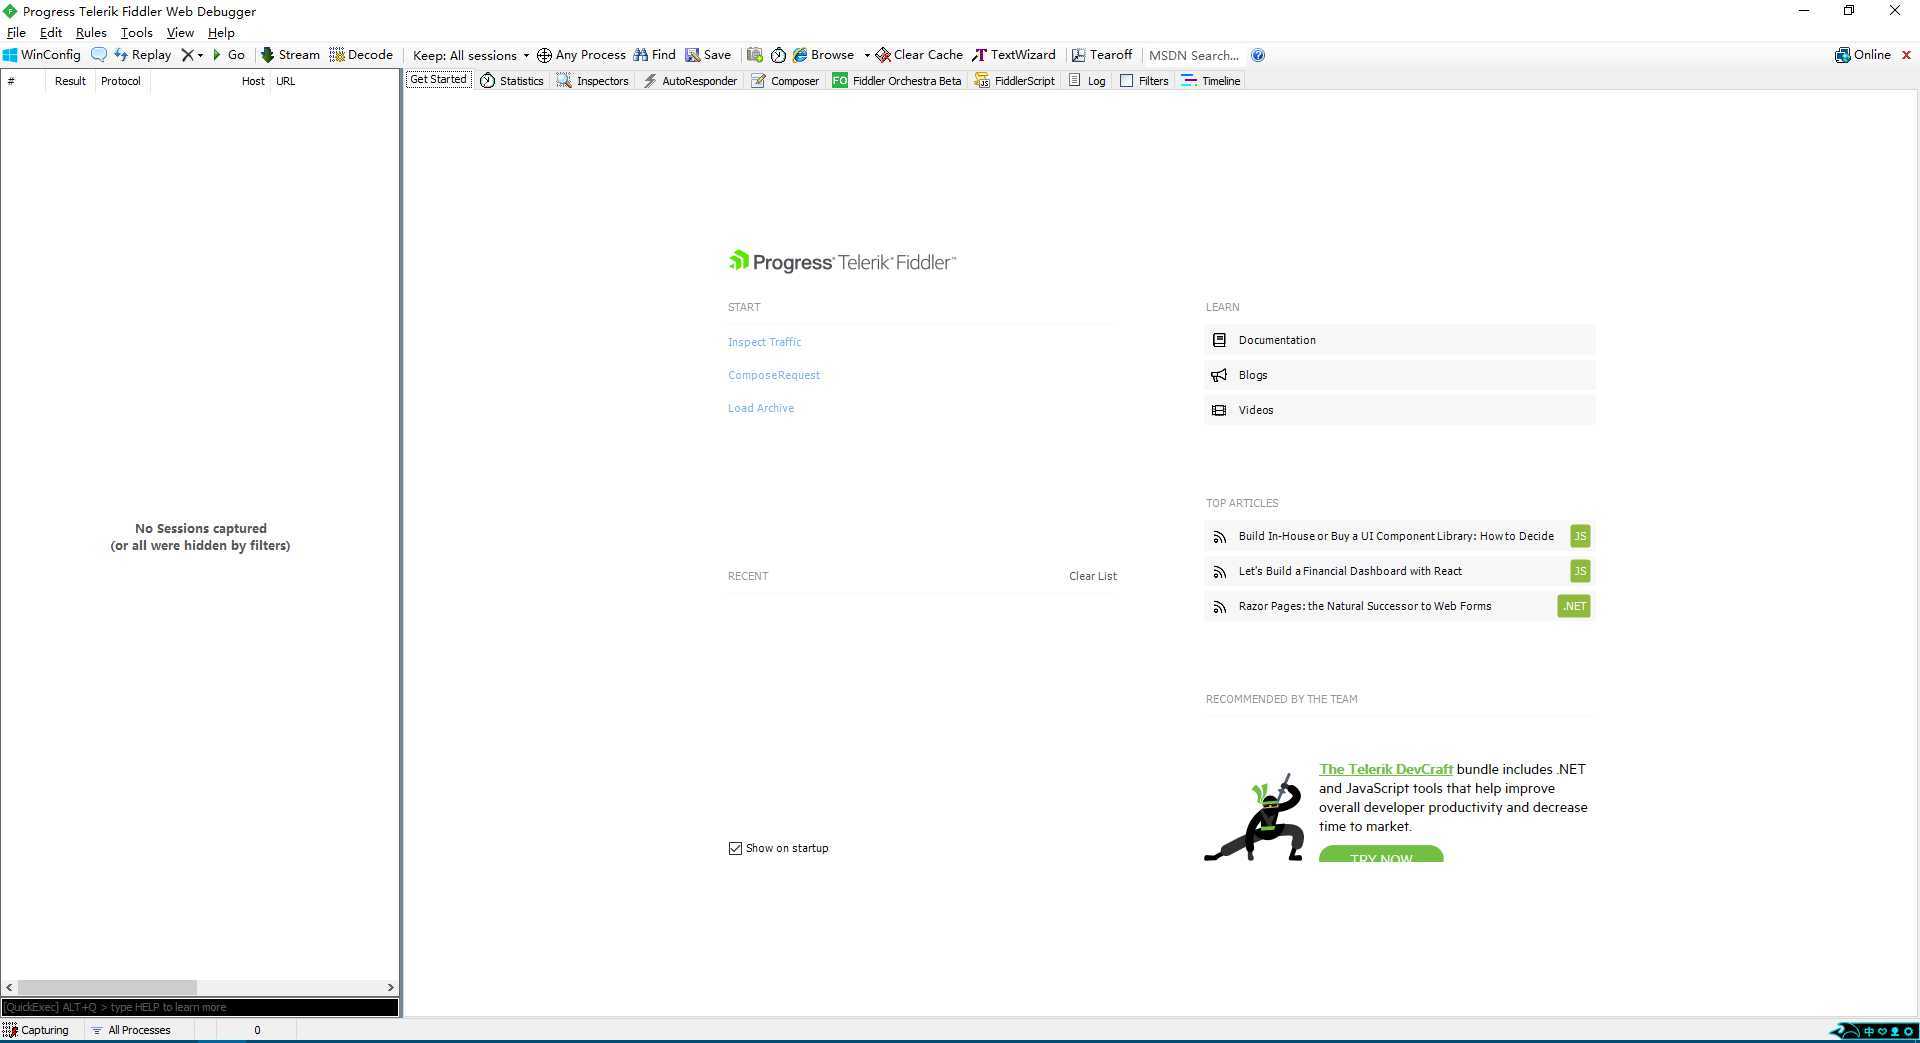This screenshot has width=1920, height=1043.
Task: Click the All Processes filter status
Action: (131, 1030)
